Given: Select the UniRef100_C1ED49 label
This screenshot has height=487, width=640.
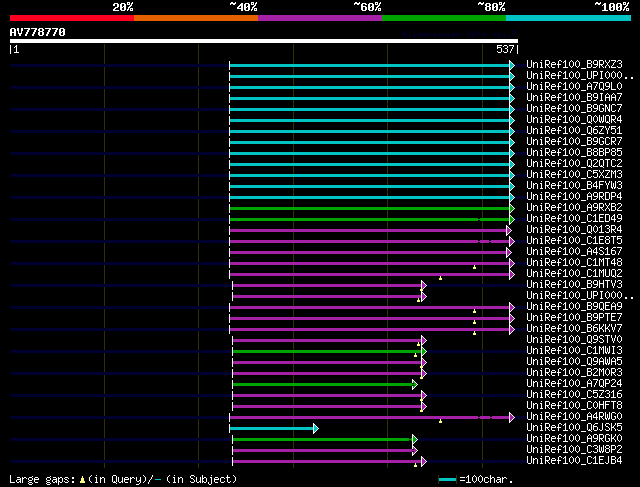Looking at the screenshot, I should coord(574,219).
